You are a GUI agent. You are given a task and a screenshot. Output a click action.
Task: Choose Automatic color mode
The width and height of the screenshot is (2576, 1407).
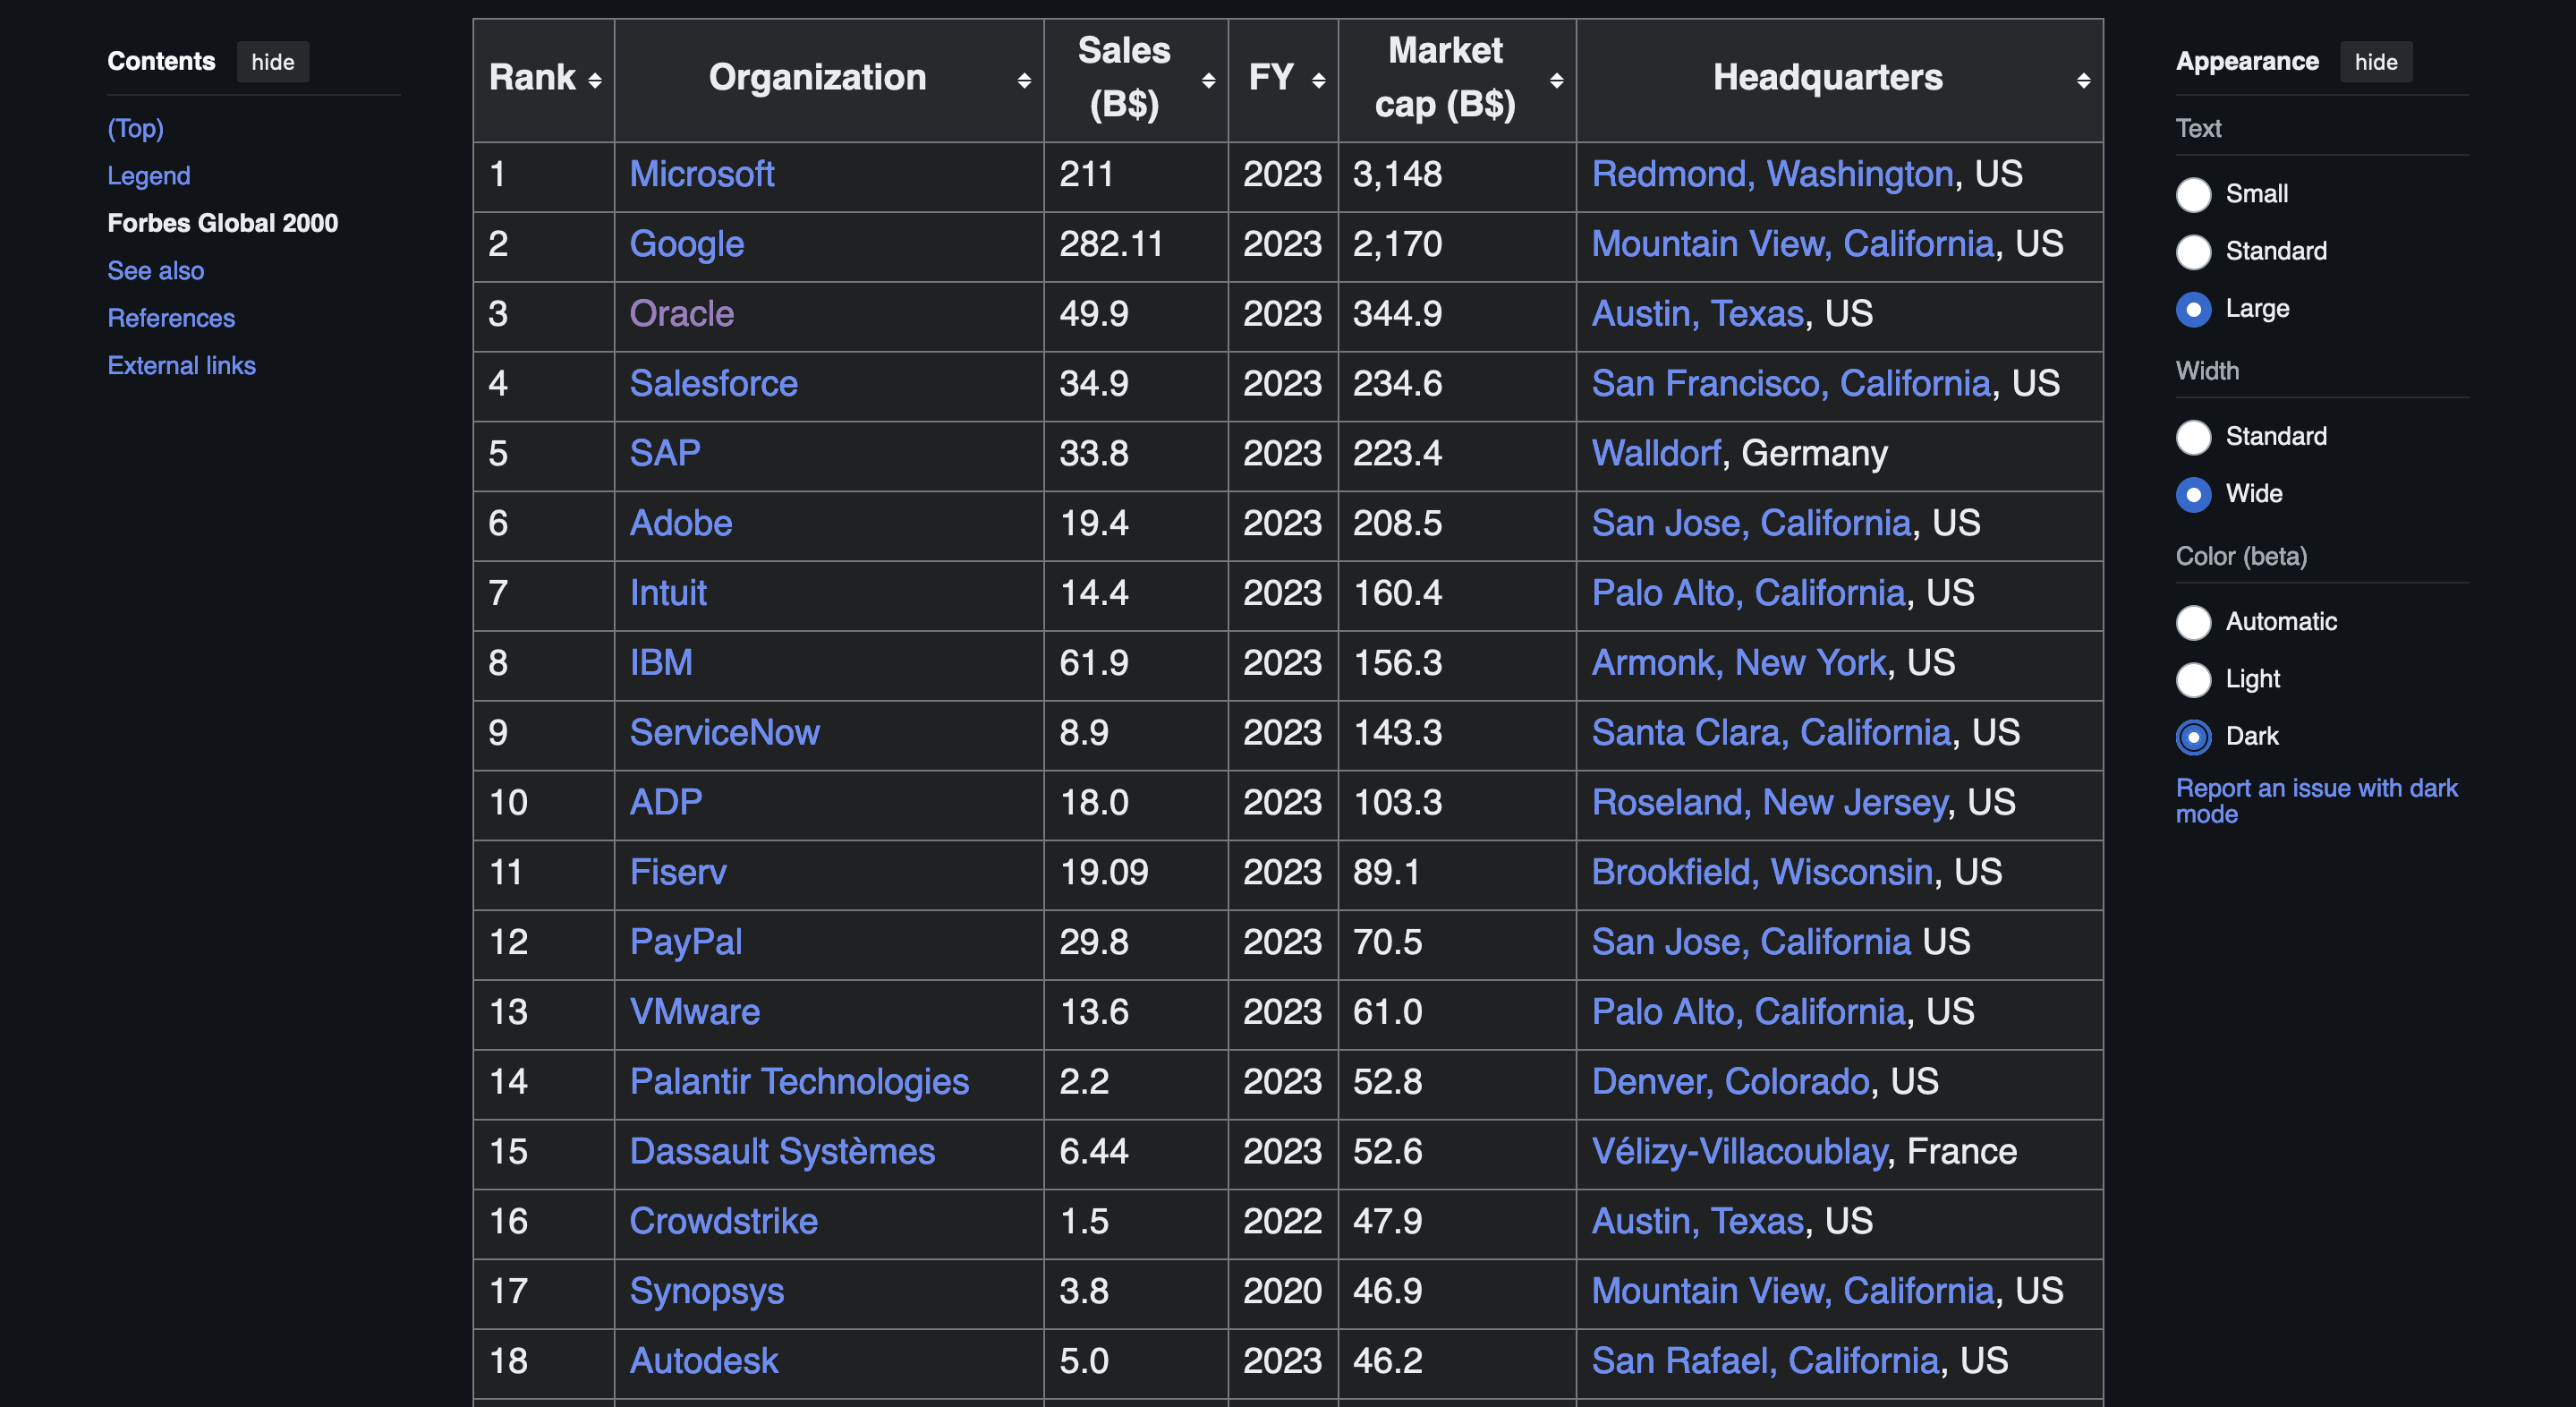pyautogui.click(x=2193, y=622)
